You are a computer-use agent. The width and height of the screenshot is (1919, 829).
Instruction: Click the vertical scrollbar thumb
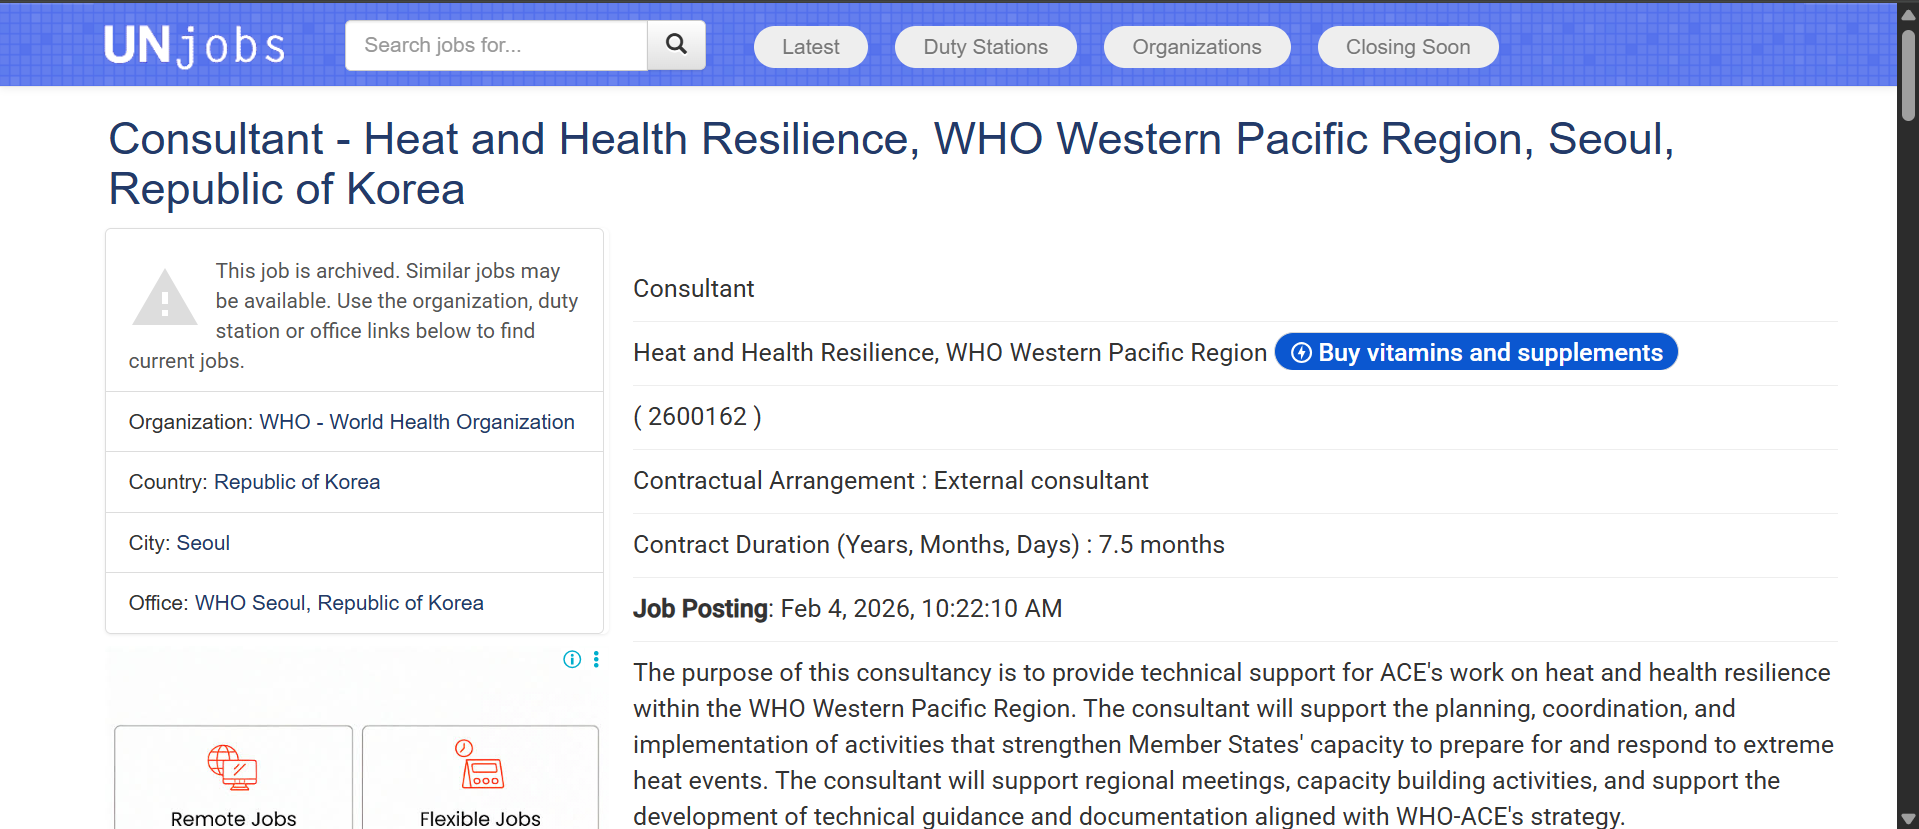(1908, 75)
